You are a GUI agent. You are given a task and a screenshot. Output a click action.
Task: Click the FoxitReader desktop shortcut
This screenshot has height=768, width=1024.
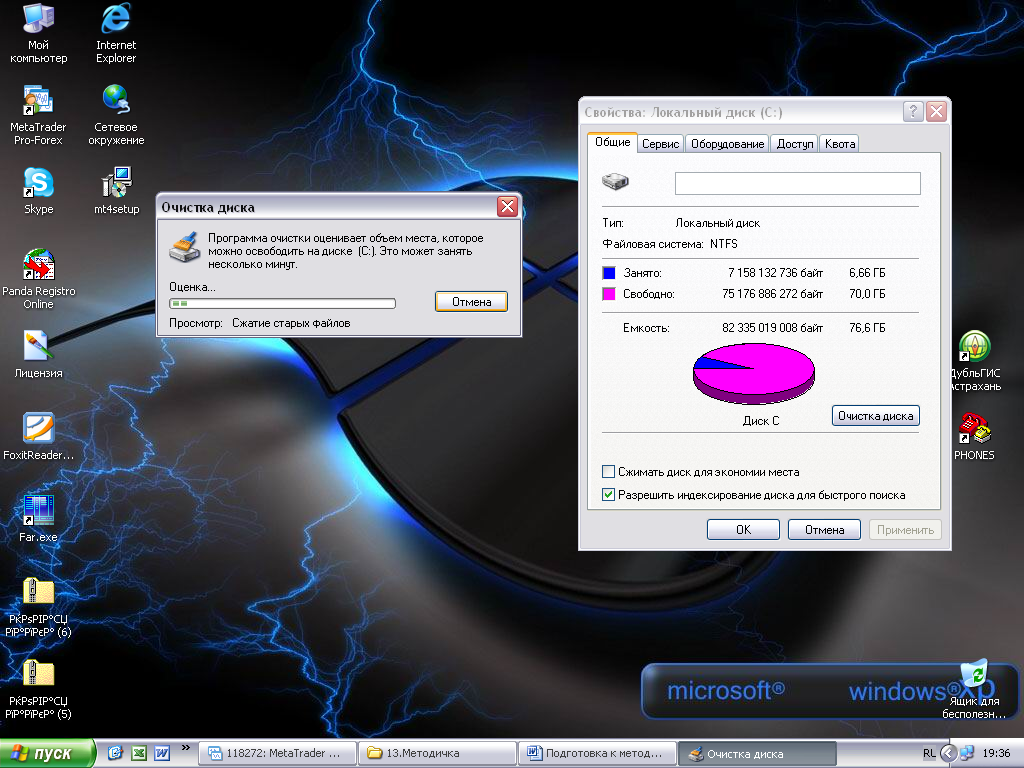[39, 436]
